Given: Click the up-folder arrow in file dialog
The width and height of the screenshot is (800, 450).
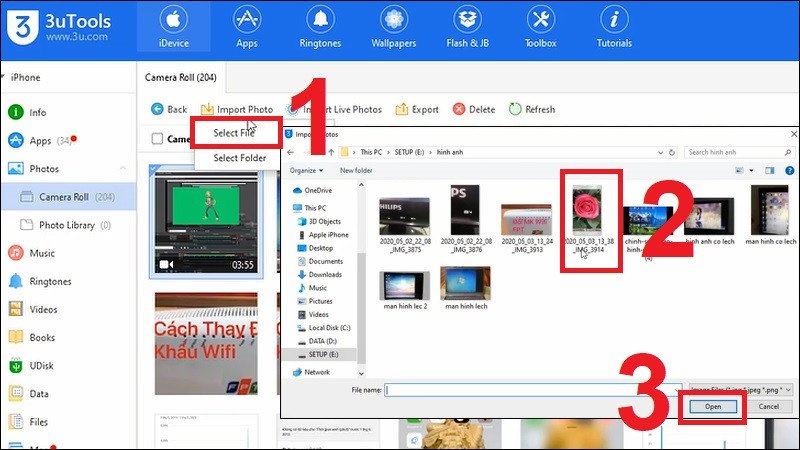Looking at the screenshot, I should click(x=331, y=152).
